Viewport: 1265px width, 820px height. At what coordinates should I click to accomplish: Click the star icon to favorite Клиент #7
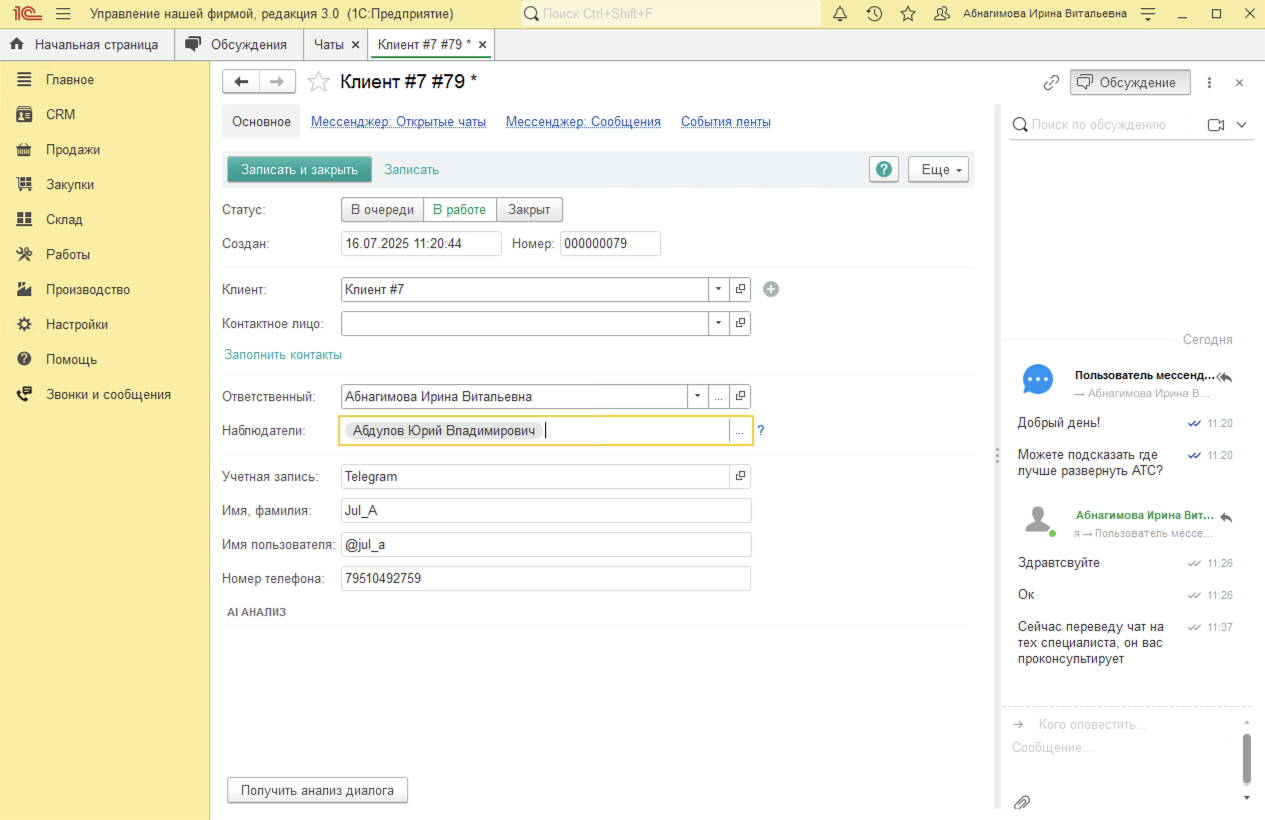click(318, 82)
